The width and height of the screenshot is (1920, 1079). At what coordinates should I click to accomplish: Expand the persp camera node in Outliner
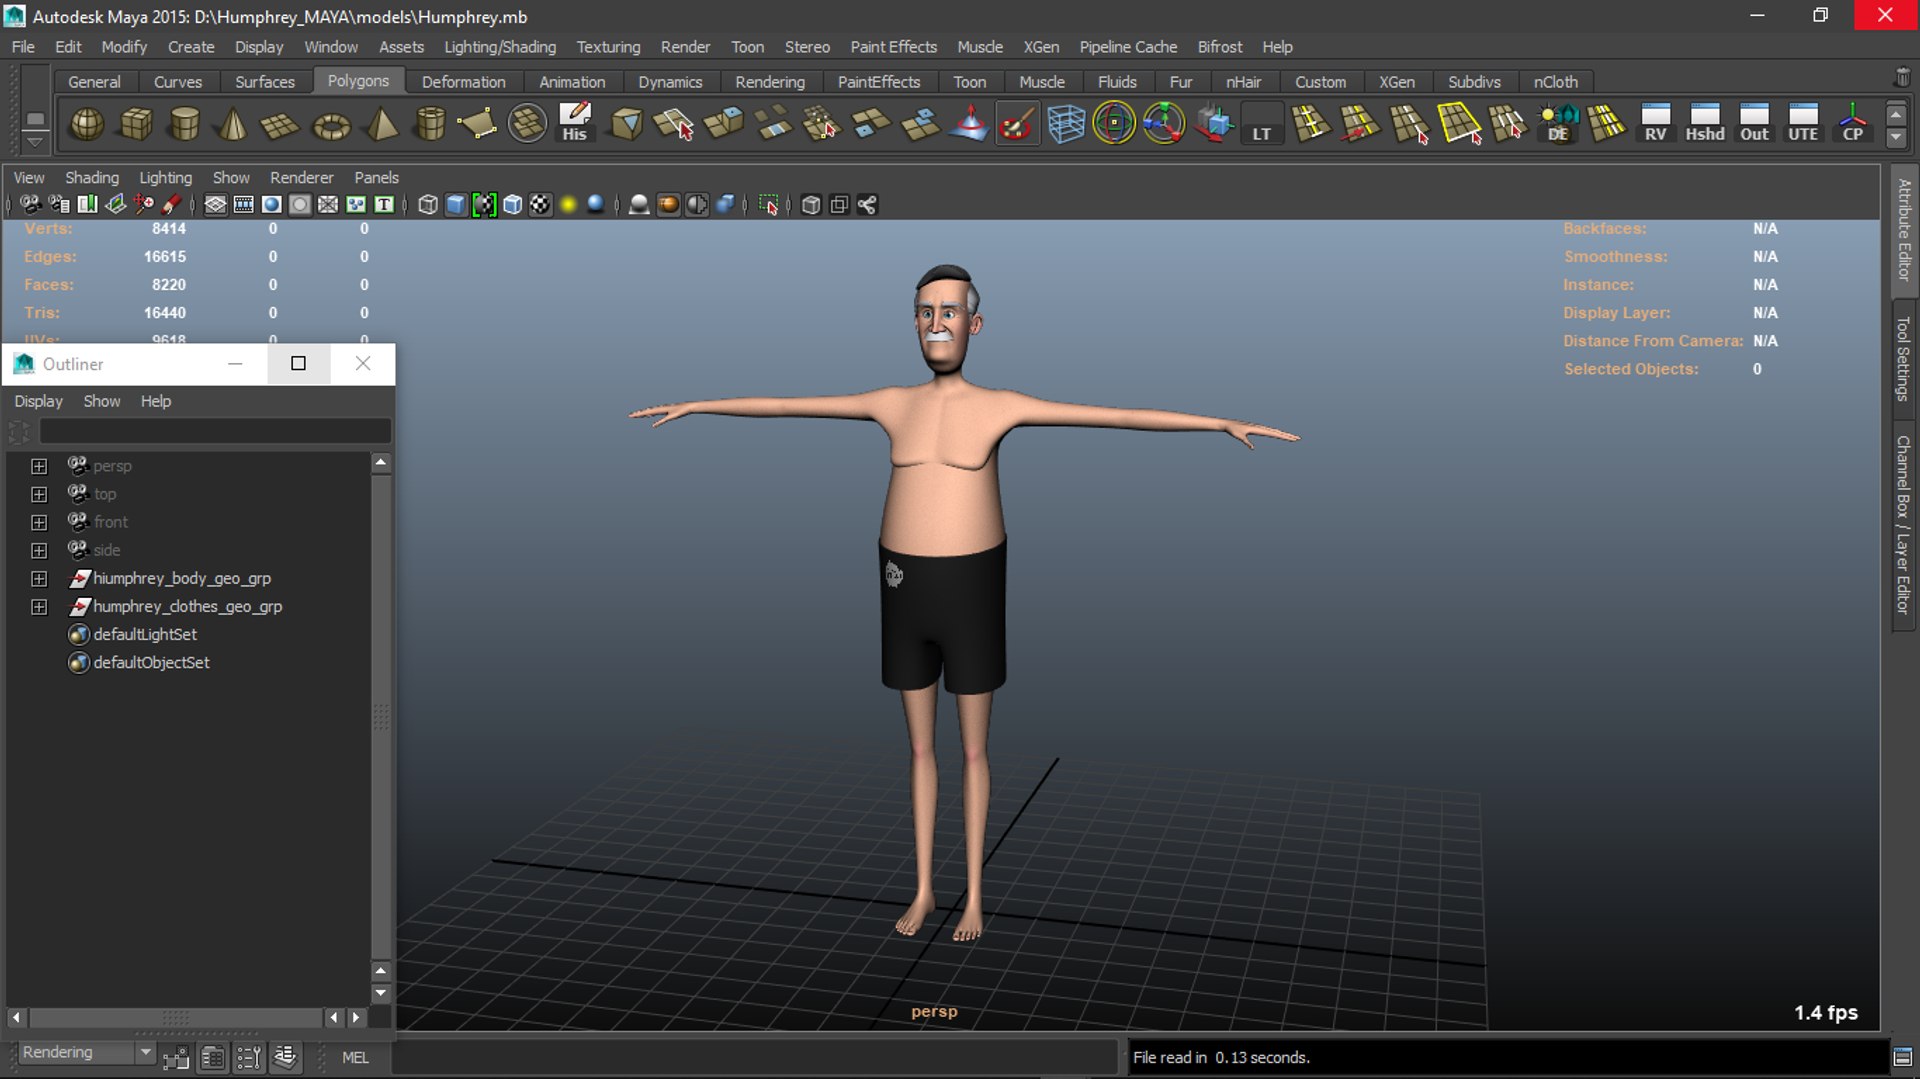click(x=39, y=466)
